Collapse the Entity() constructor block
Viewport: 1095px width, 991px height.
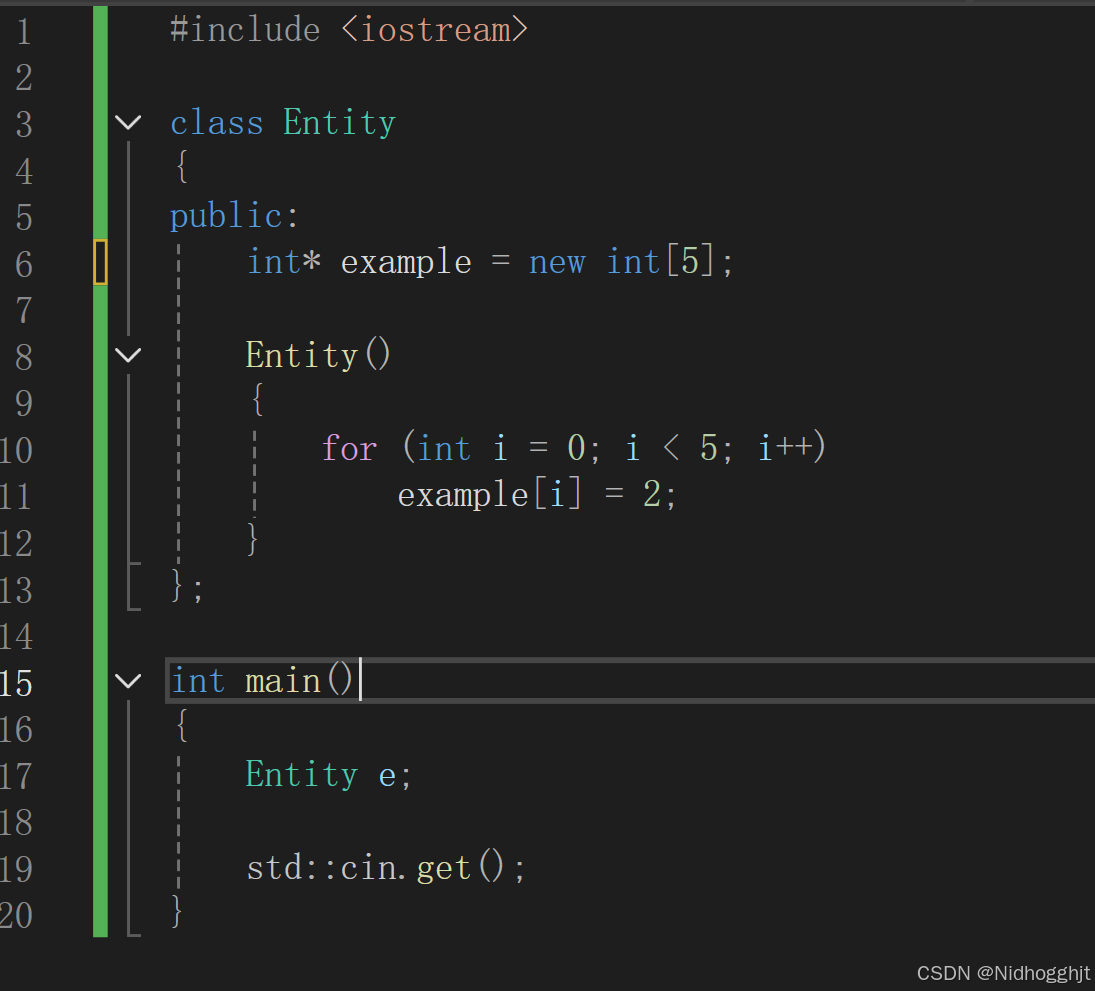pyautogui.click(x=128, y=355)
